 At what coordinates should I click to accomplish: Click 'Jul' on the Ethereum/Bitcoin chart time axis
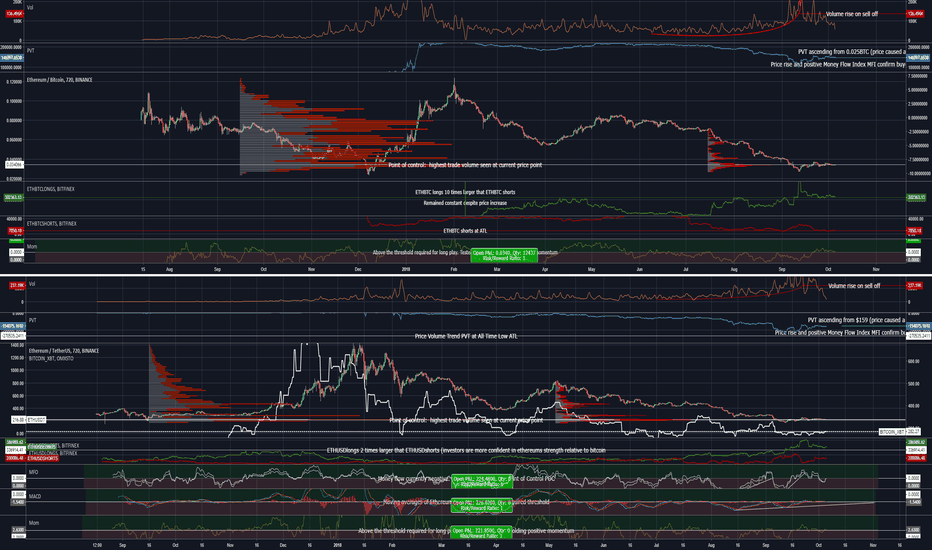685,269
